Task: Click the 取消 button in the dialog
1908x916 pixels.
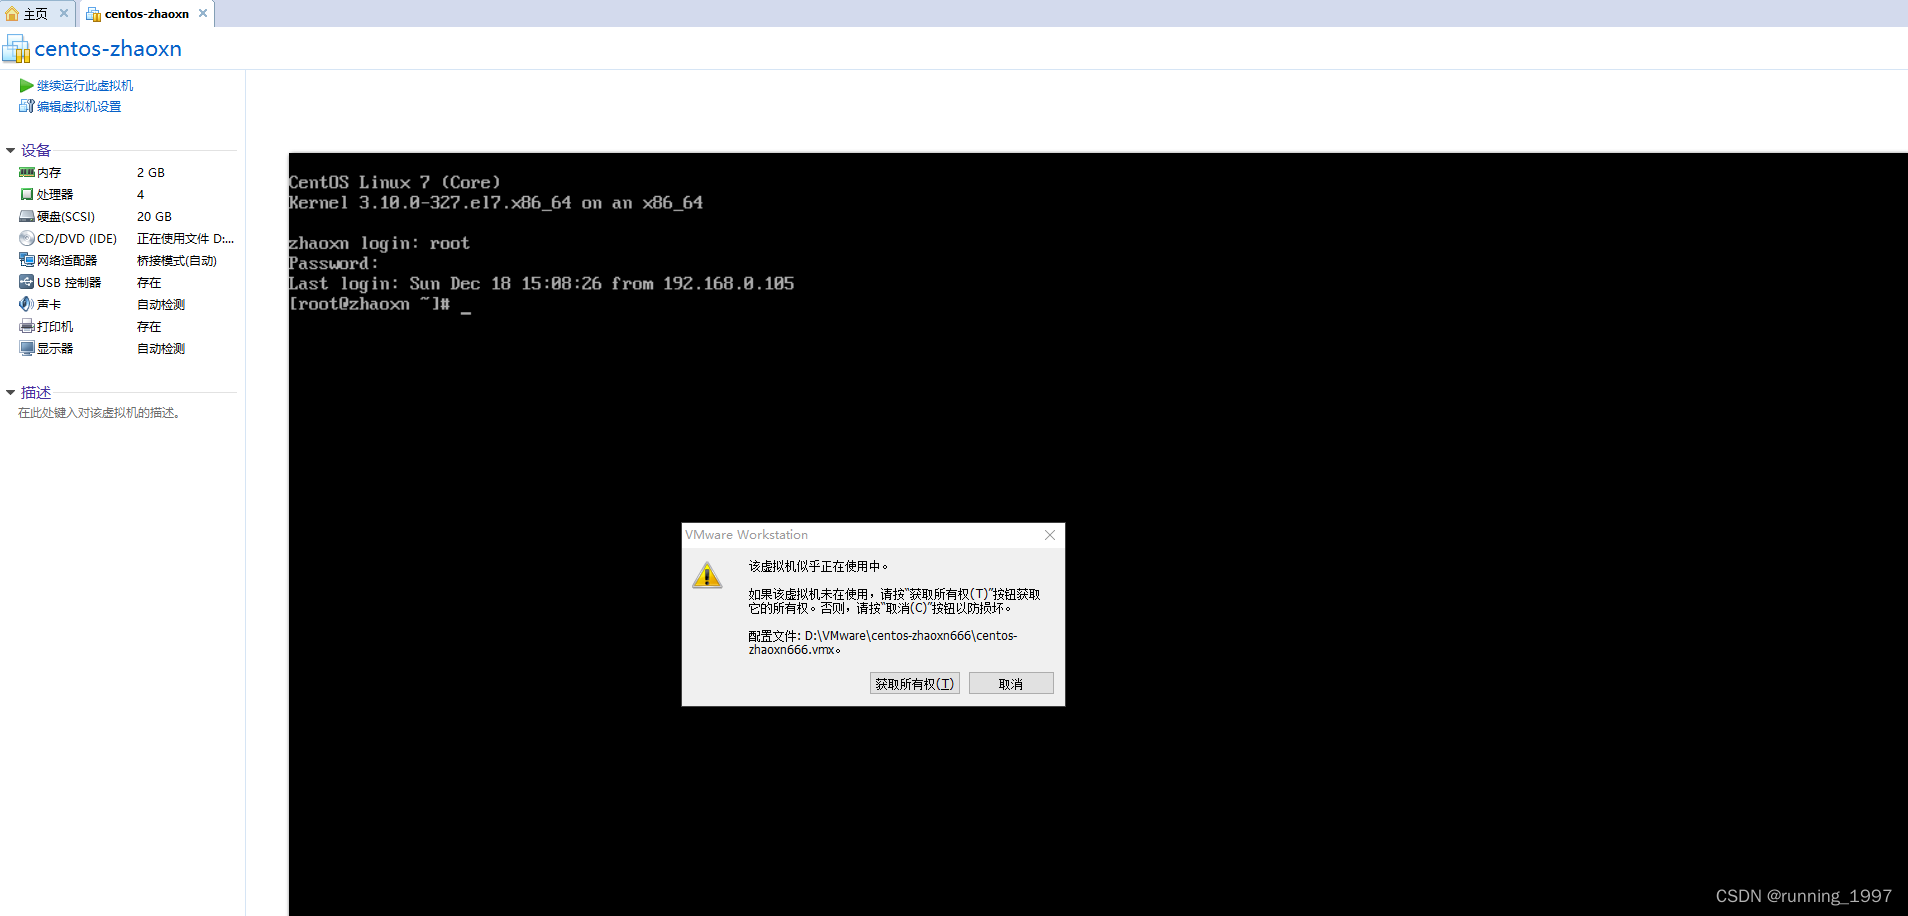Action: pyautogui.click(x=1011, y=684)
